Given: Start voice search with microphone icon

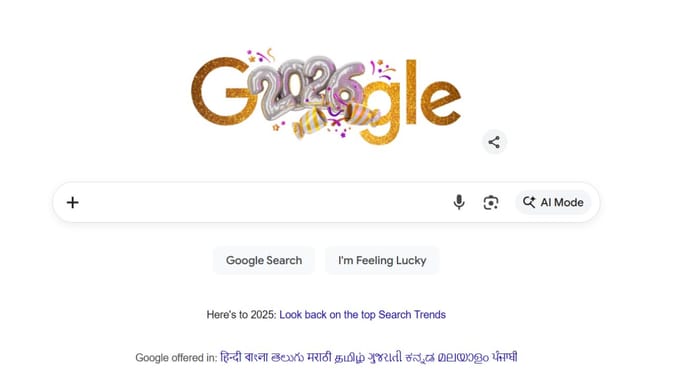Looking at the screenshot, I should 459,202.
